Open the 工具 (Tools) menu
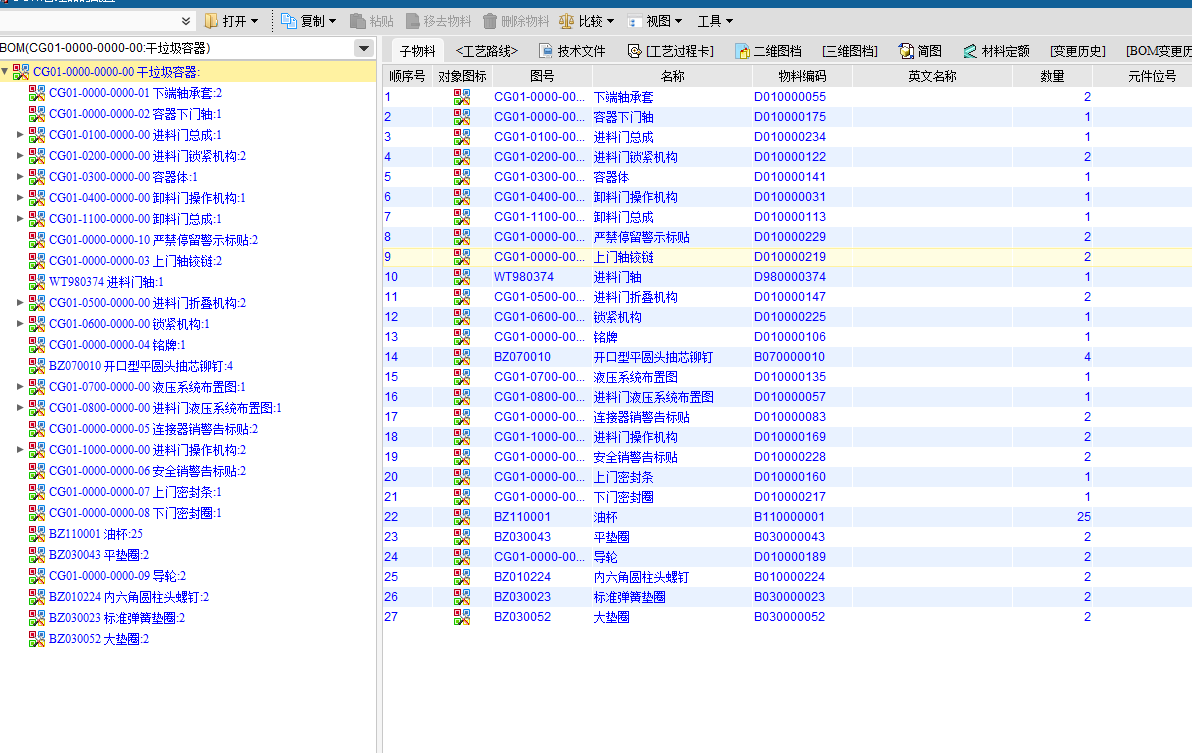Image resolution: width=1192 pixels, height=753 pixels. click(x=714, y=21)
